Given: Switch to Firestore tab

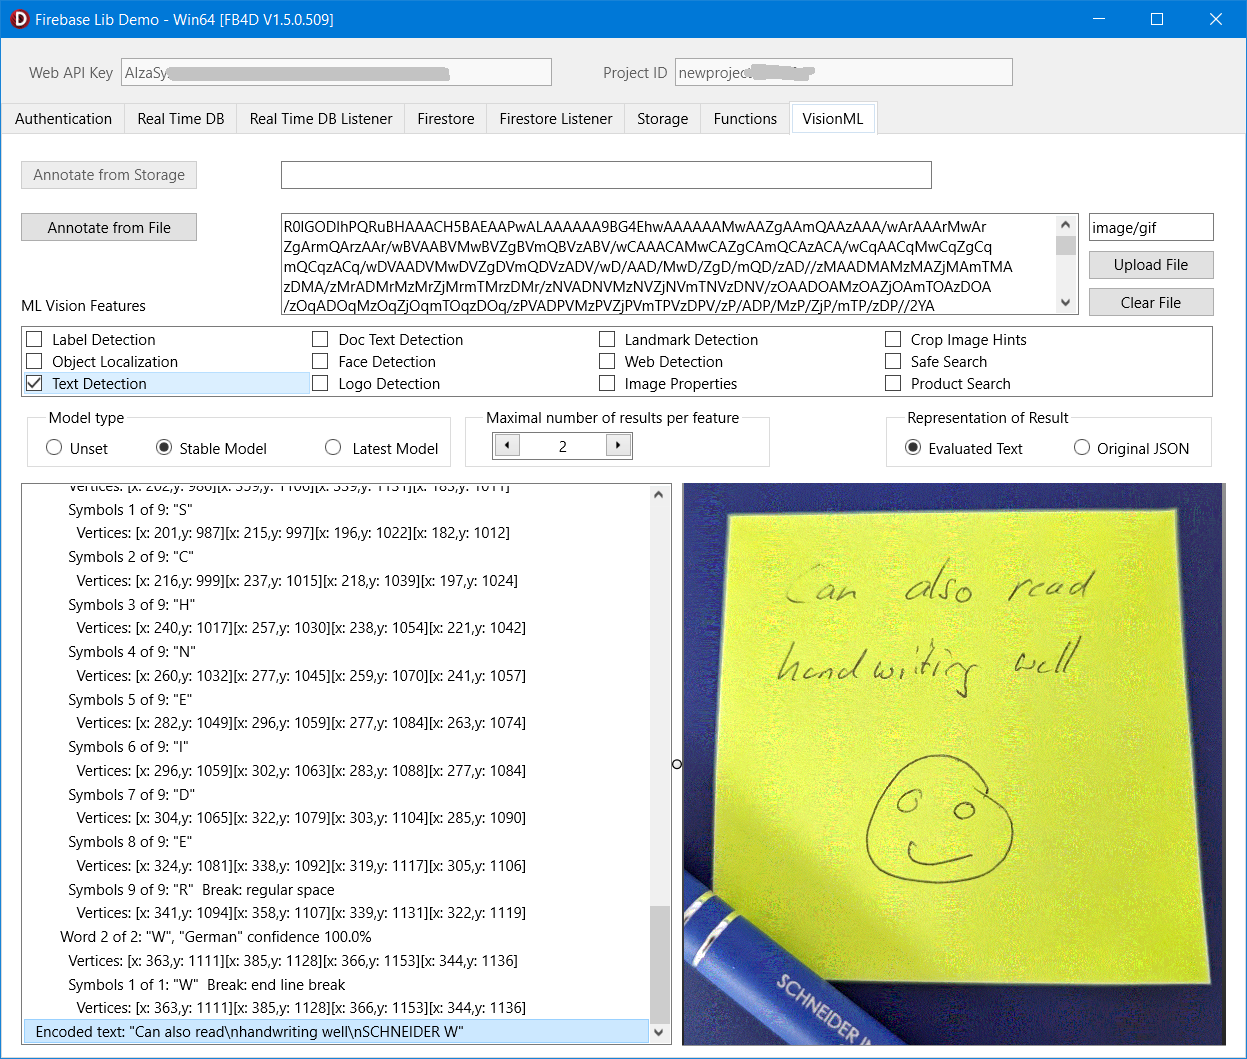Looking at the screenshot, I should click(446, 118).
